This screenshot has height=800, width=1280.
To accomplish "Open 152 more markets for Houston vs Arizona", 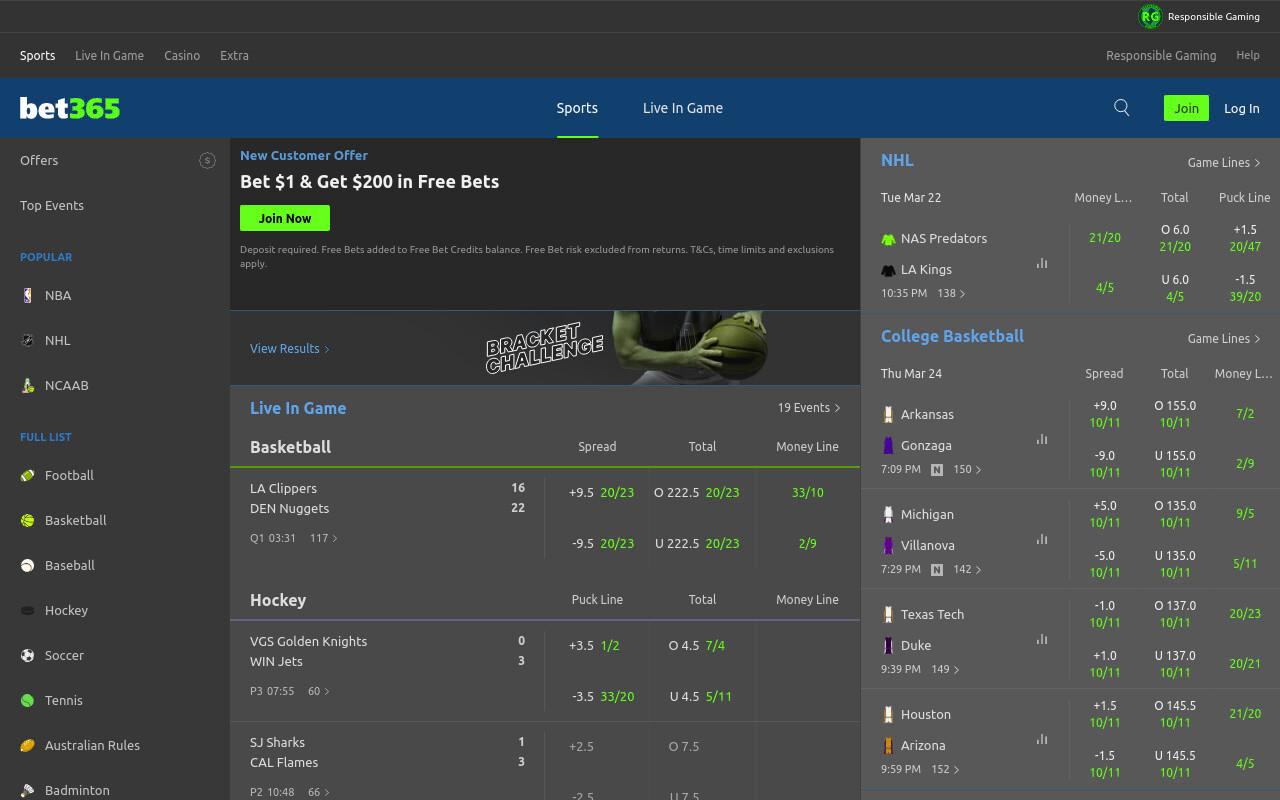I will 945,769.
